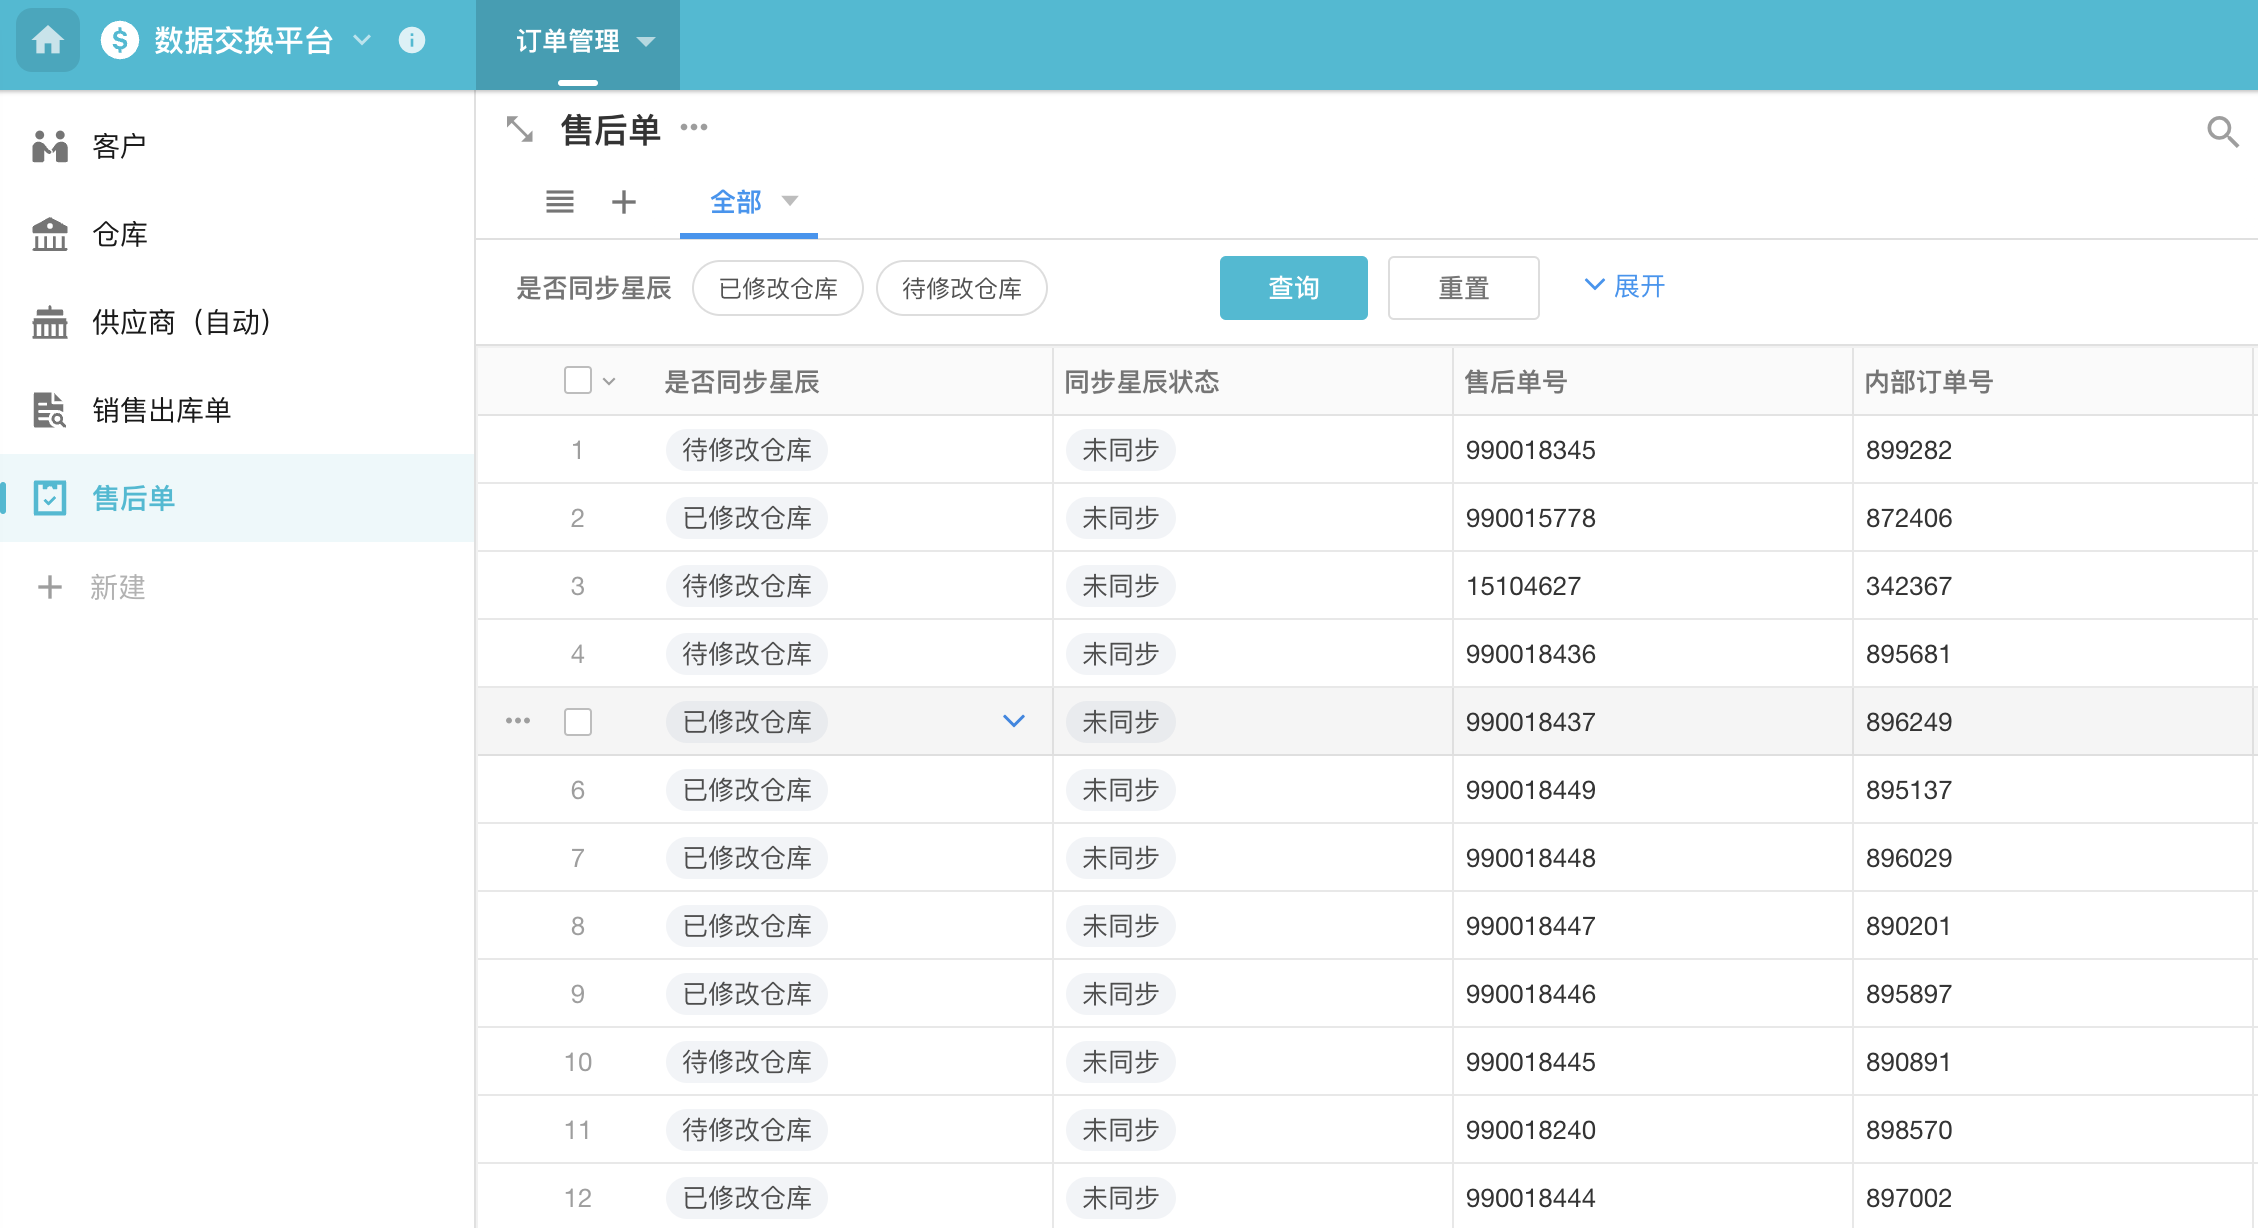
Task: Click 内部订单号 895681
Action: (x=1908, y=654)
